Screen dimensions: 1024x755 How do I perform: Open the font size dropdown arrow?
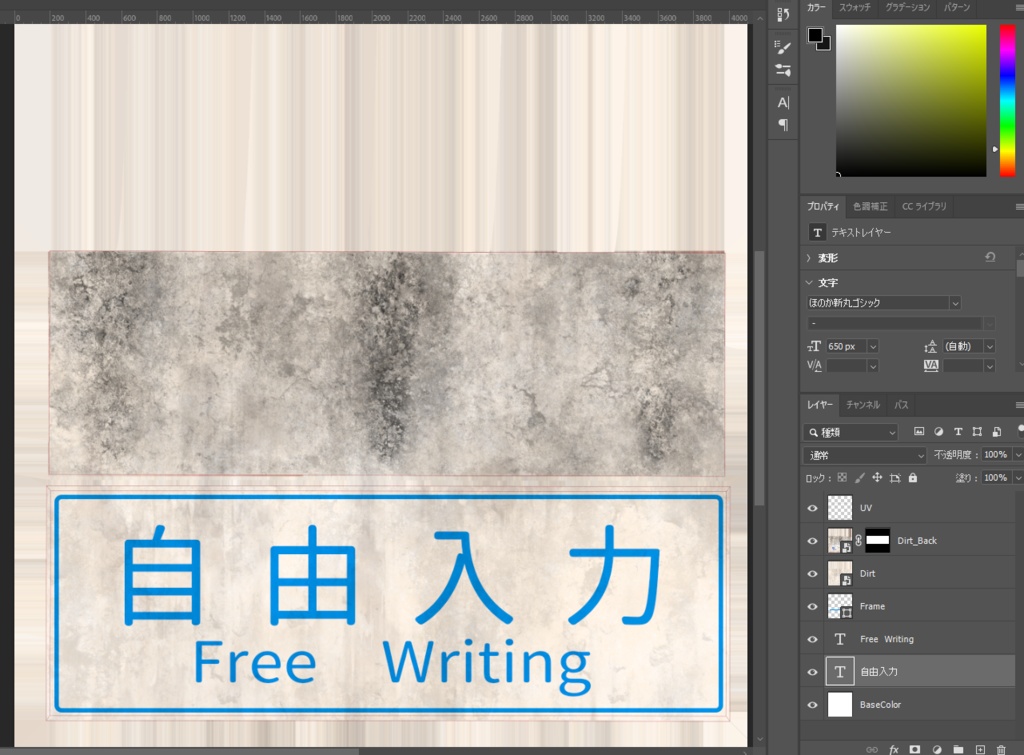(873, 347)
